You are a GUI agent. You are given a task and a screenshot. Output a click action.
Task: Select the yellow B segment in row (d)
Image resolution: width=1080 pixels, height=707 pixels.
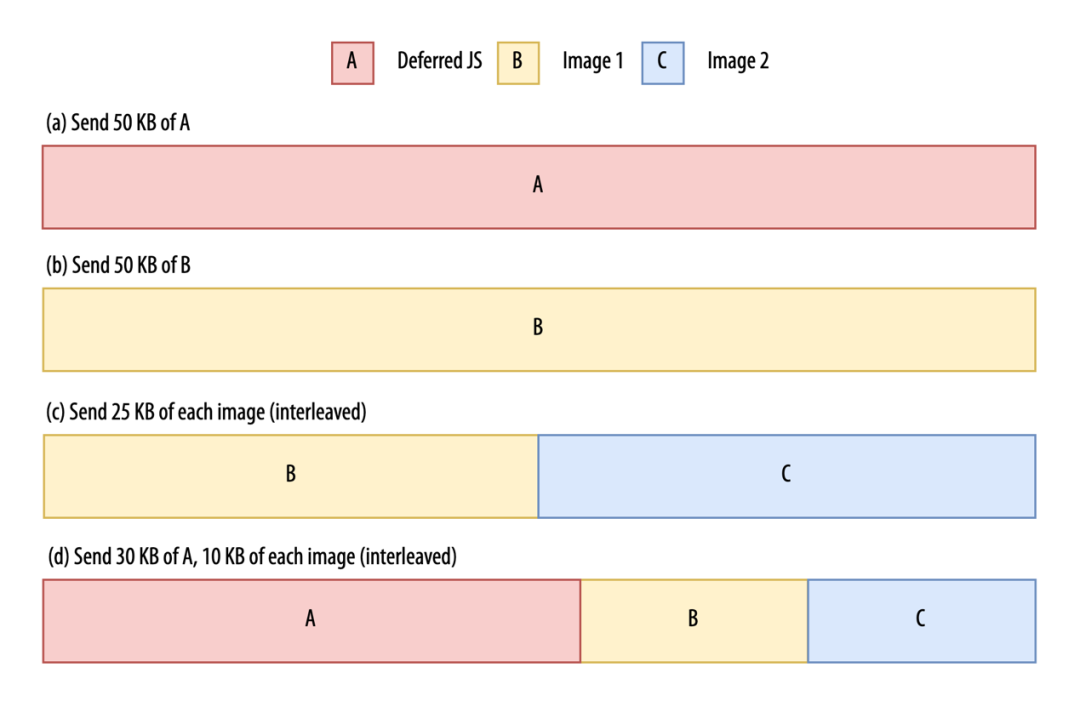[693, 620]
